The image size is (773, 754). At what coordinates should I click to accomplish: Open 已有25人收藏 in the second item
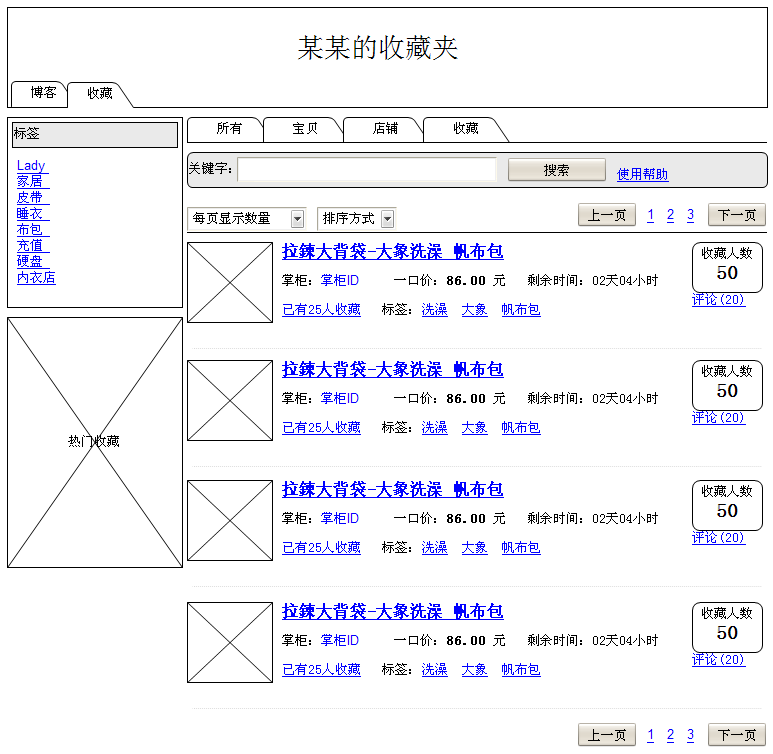click(321, 428)
